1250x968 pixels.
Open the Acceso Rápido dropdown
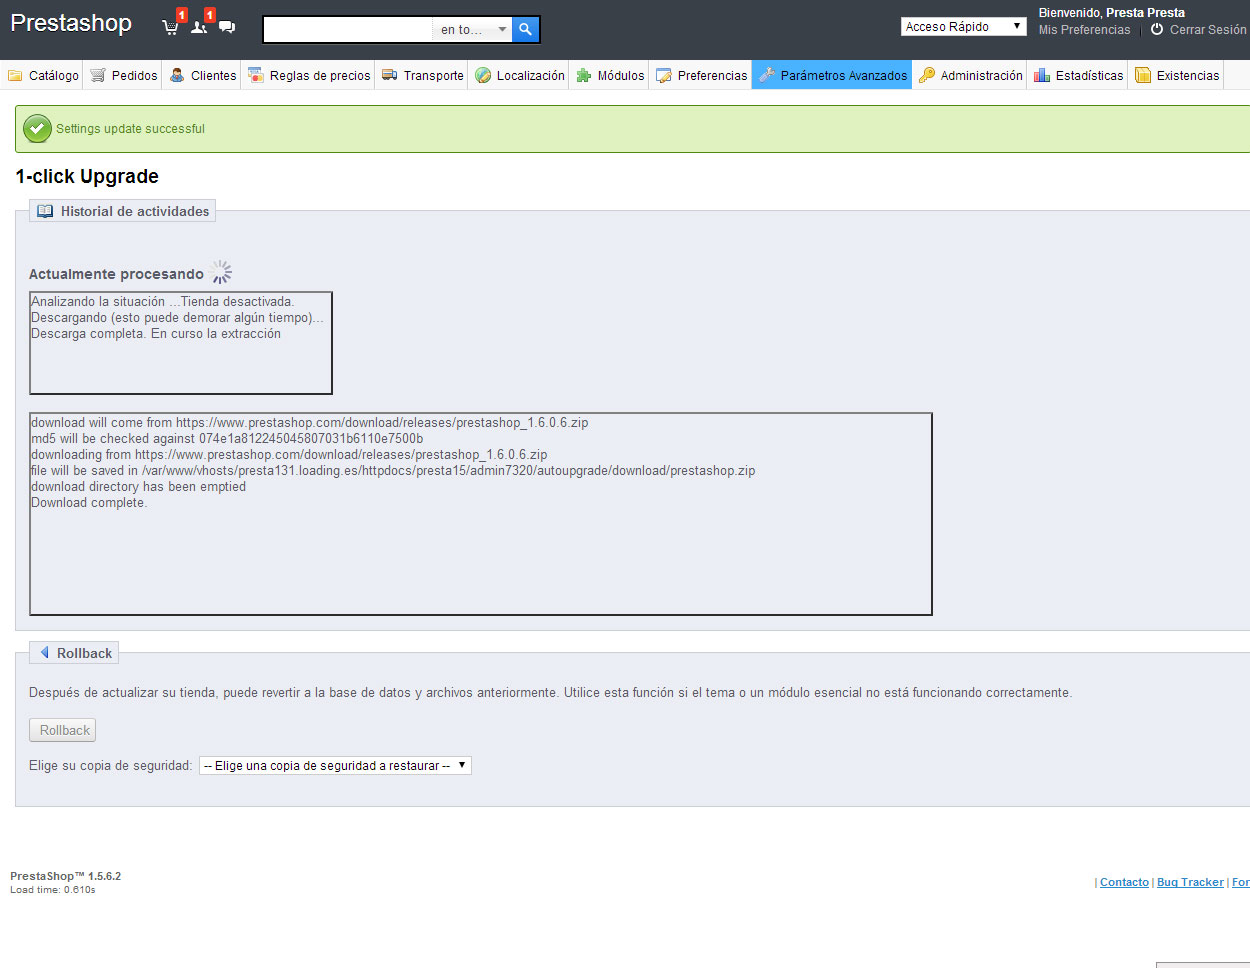click(x=963, y=27)
